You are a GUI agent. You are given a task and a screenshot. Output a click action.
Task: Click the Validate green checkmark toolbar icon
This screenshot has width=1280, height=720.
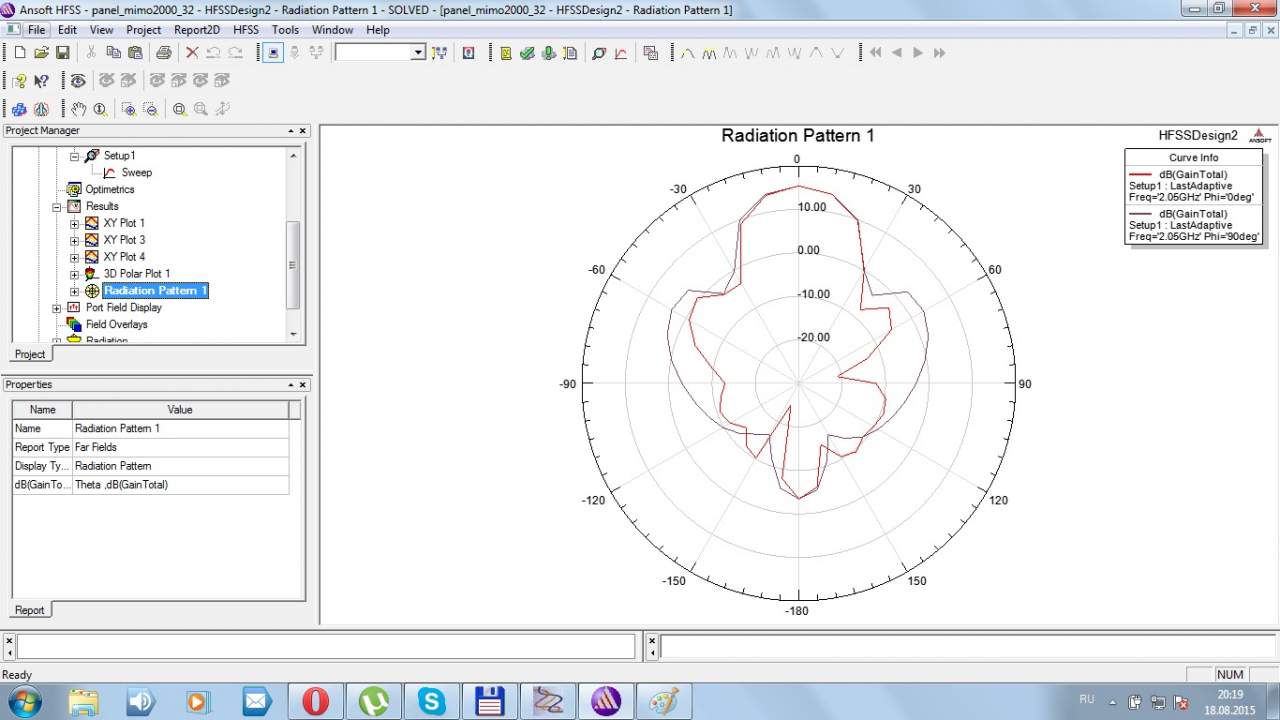point(527,53)
